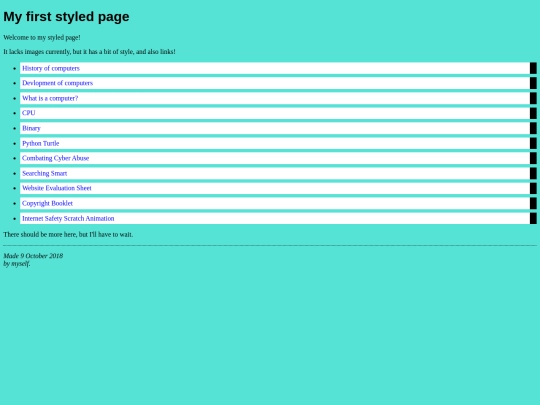The image size is (540, 405).
Task: Click the My first styled page heading
Action: point(66,17)
